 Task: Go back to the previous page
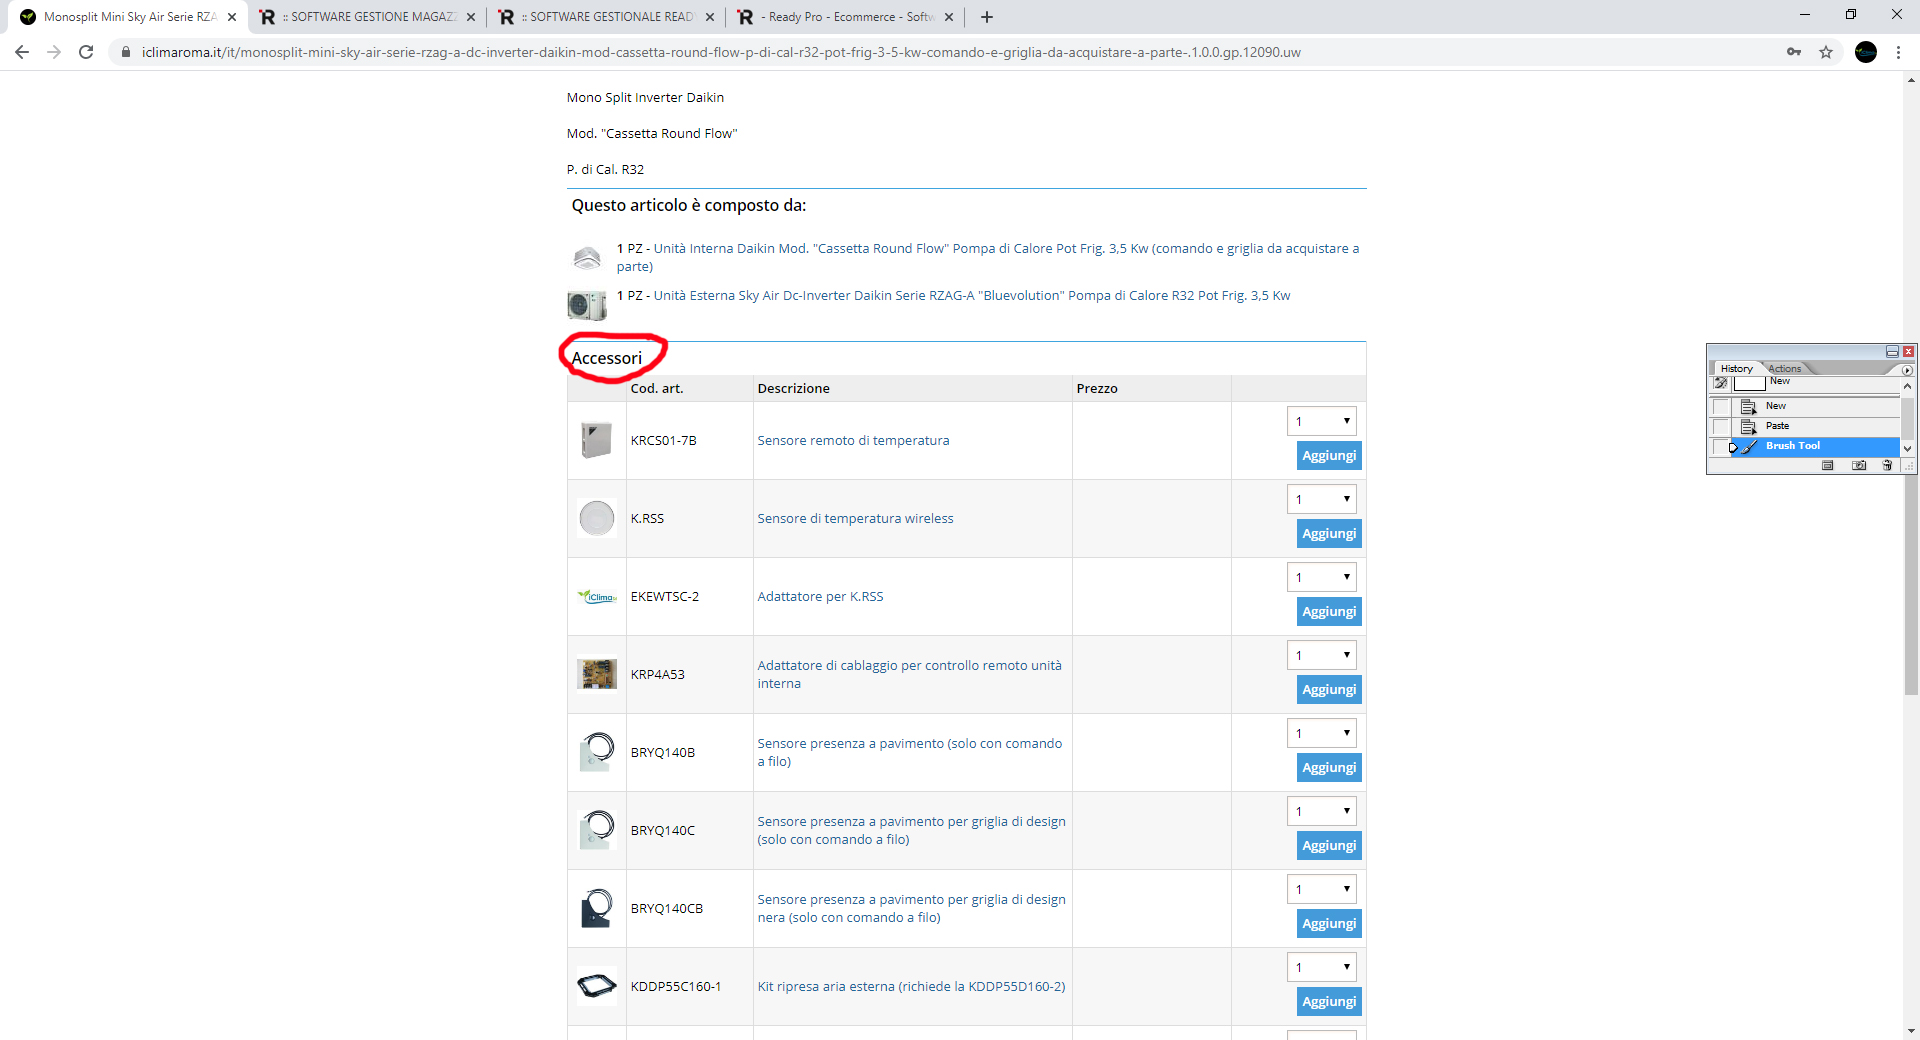(x=22, y=52)
